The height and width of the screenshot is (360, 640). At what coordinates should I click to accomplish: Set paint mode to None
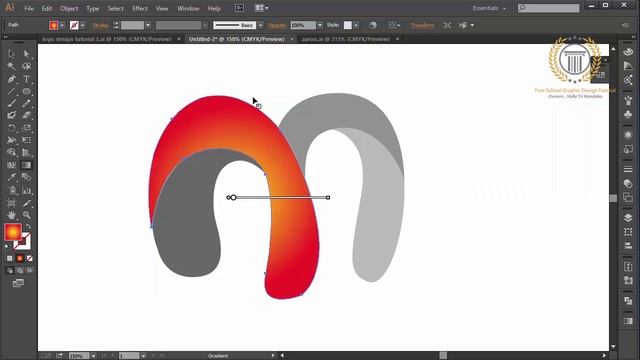pyautogui.click(x=29, y=258)
